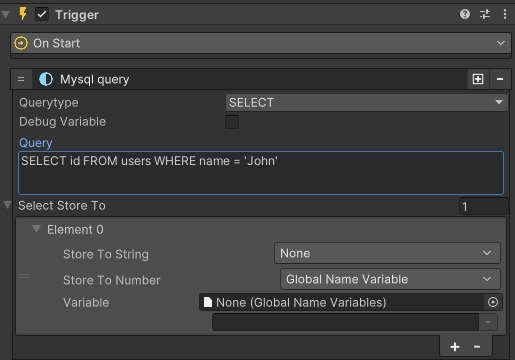
Task: Click the Debug Variable label
Action: point(62,122)
